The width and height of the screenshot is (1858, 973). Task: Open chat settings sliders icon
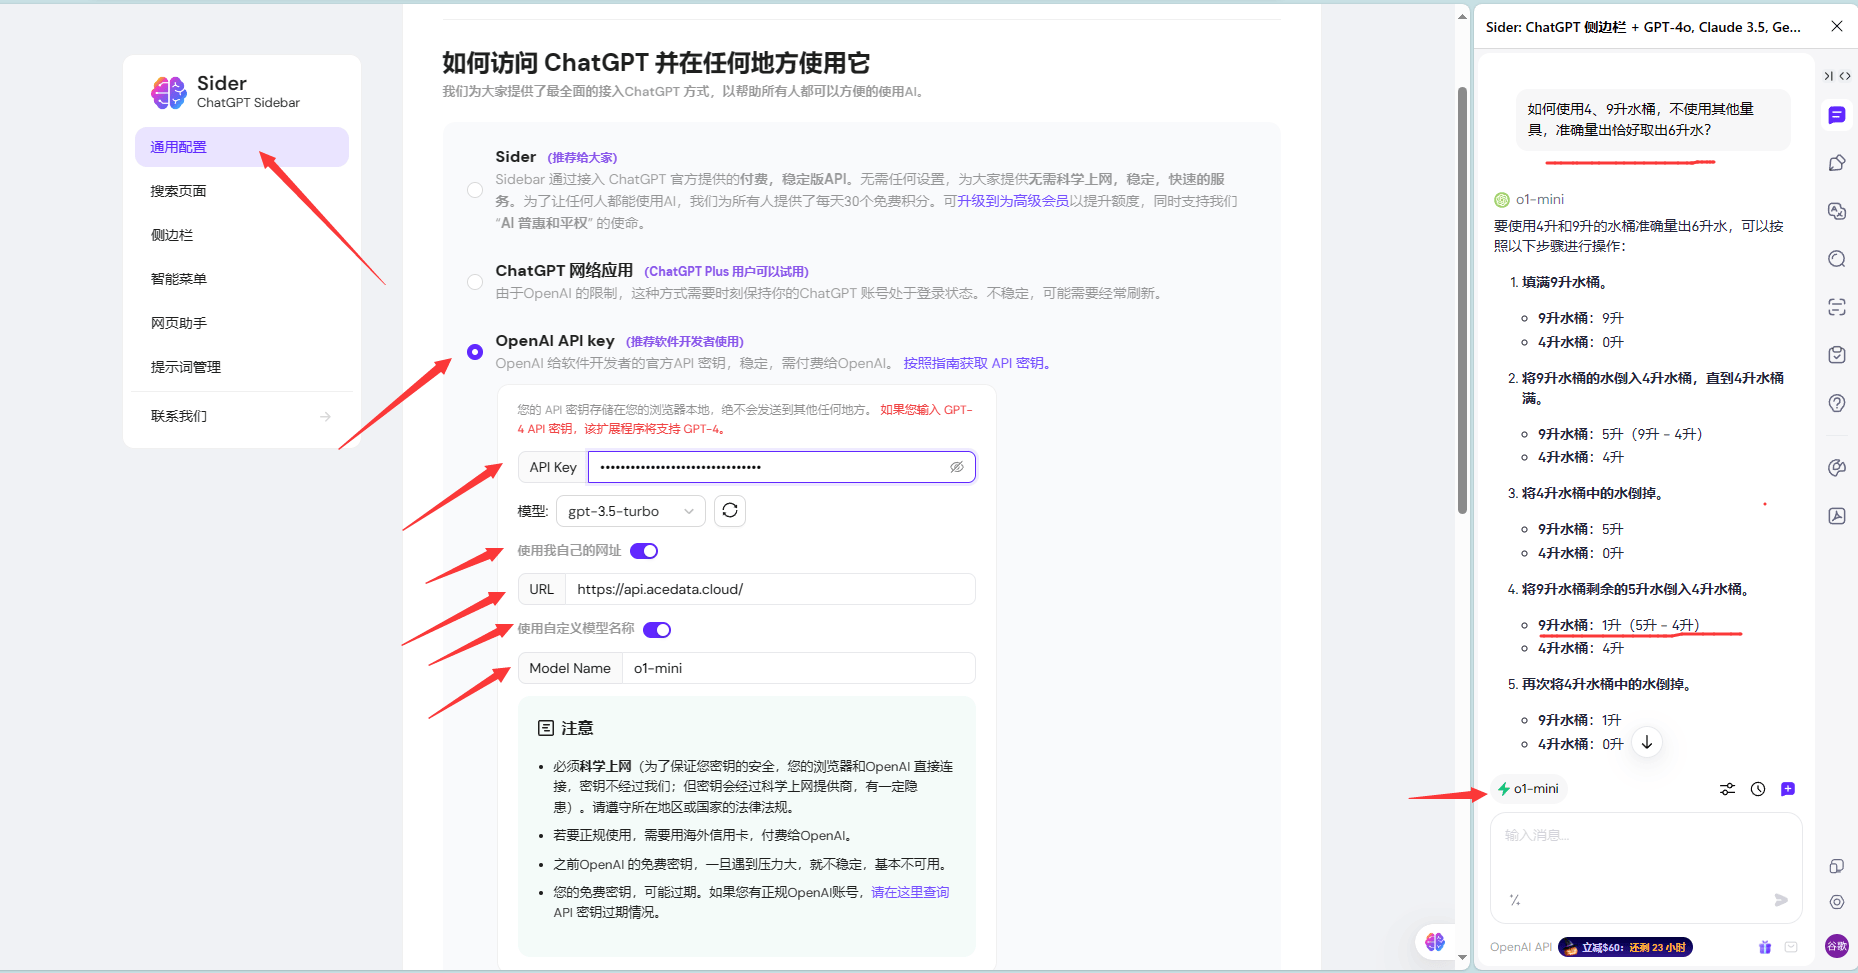tap(1727, 789)
